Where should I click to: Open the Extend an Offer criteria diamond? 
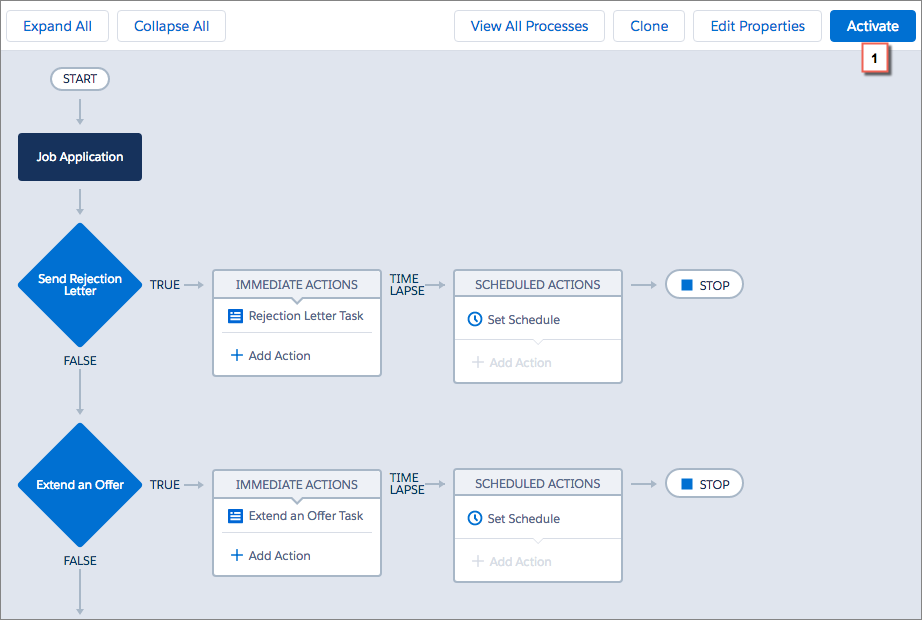(x=80, y=485)
